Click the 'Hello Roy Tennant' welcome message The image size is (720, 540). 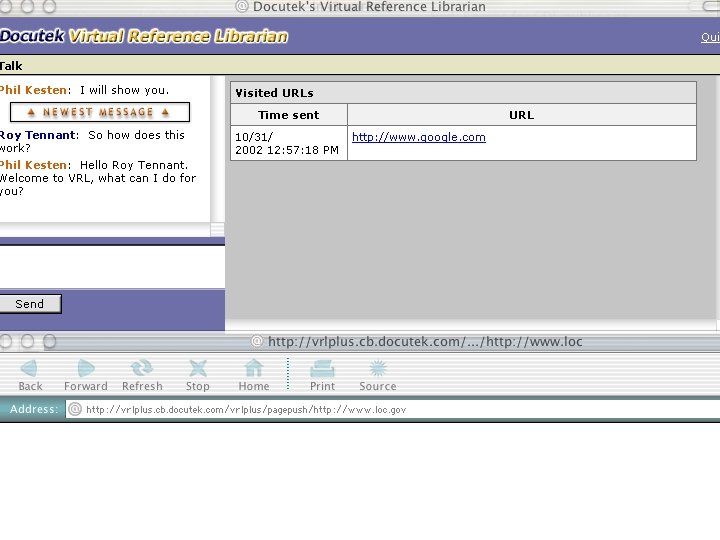click(97, 178)
